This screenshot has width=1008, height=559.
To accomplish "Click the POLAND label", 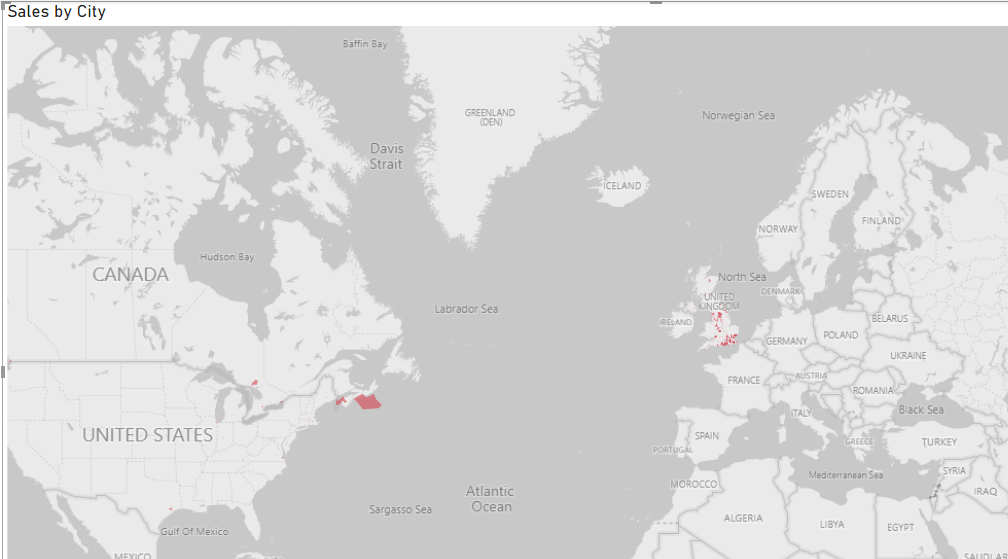I will 840,335.
